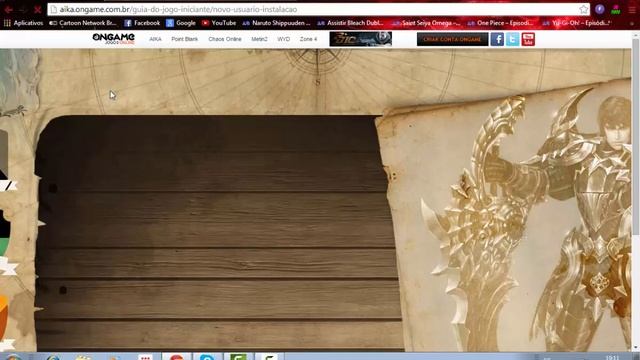Open Cartoon Network bookmark

click(83, 23)
